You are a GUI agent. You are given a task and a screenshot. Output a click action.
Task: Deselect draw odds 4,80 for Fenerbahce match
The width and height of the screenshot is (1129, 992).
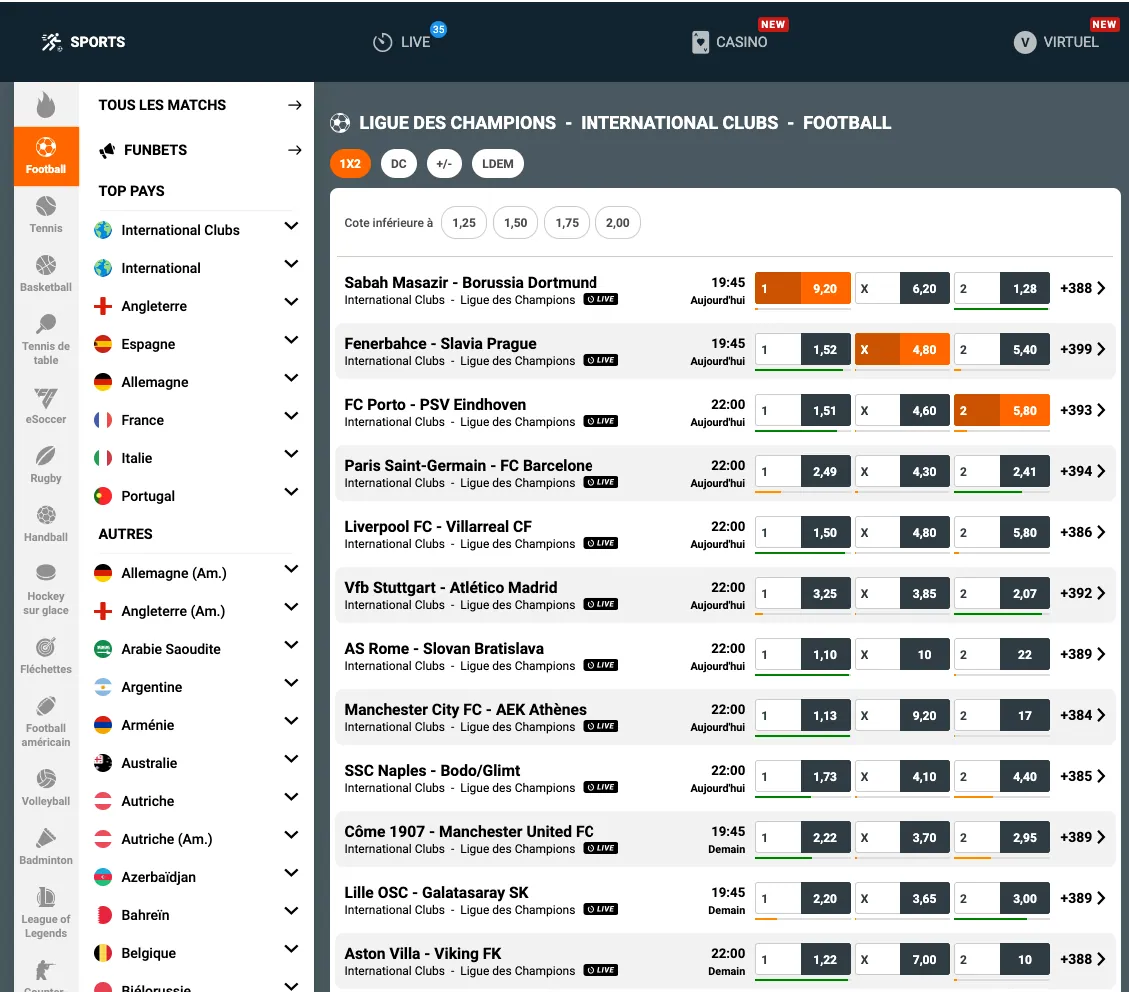(902, 350)
